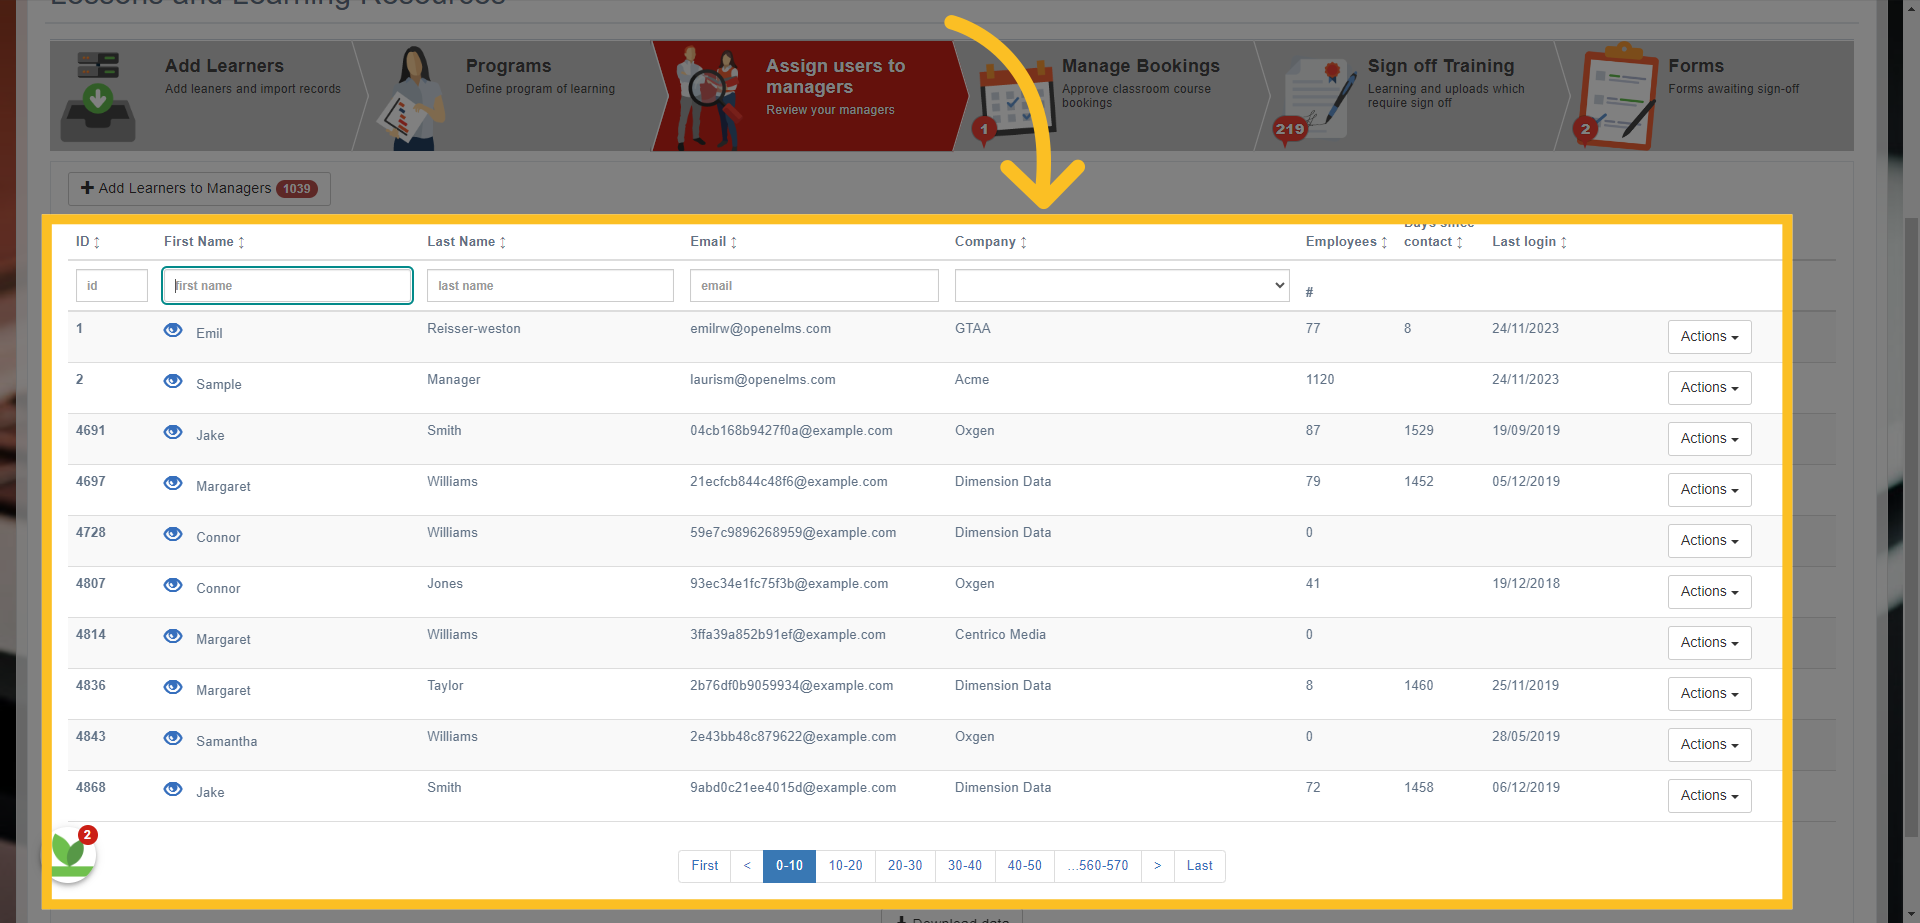
Task: Open Actions dropdown for ID 4868
Action: 1709,796
